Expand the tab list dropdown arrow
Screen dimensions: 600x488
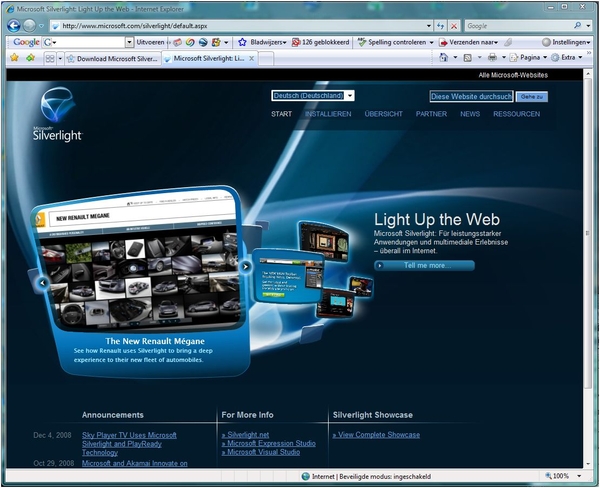coord(60,59)
